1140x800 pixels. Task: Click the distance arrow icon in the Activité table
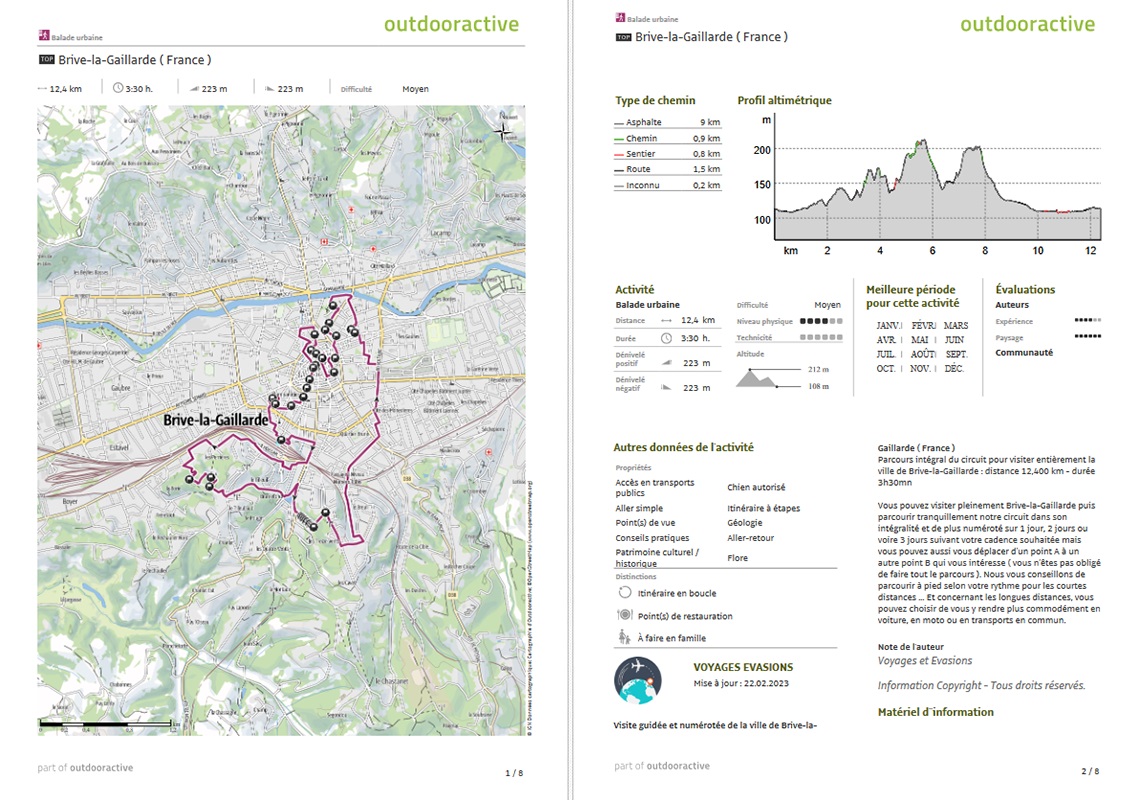pyautogui.click(x=666, y=320)
